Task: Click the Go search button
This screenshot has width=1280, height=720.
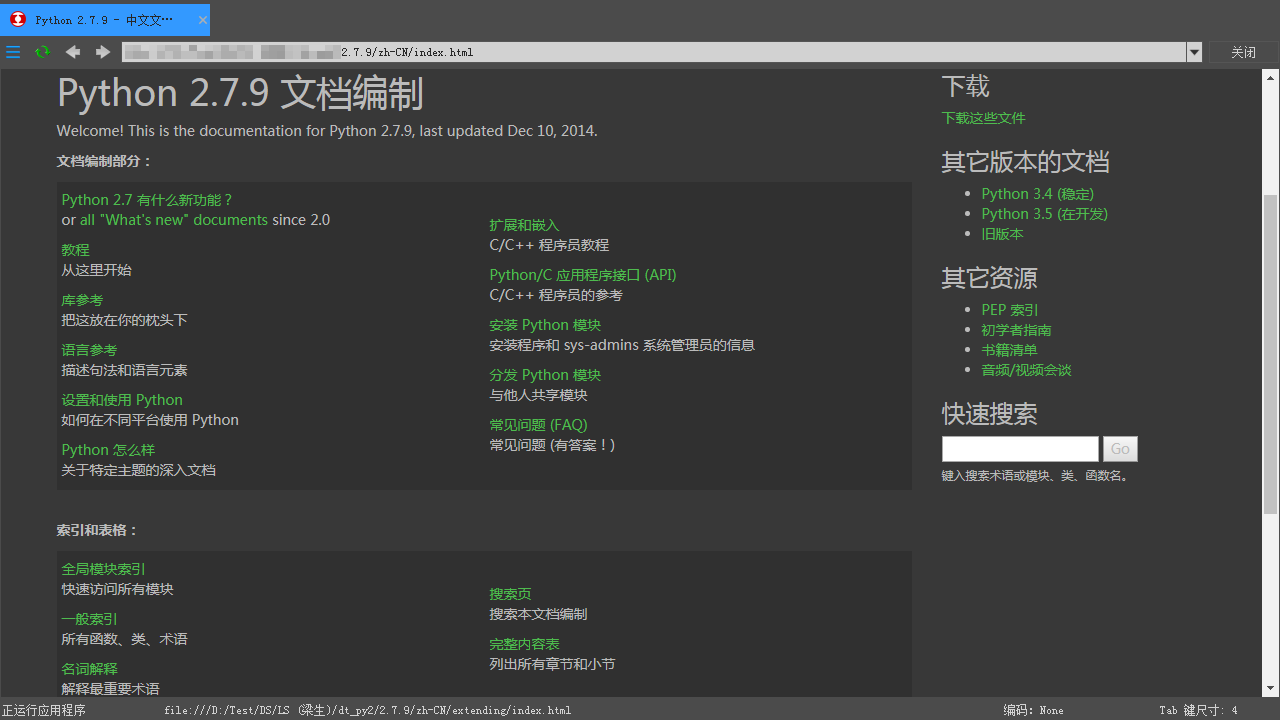Action: pos(1119,449)
